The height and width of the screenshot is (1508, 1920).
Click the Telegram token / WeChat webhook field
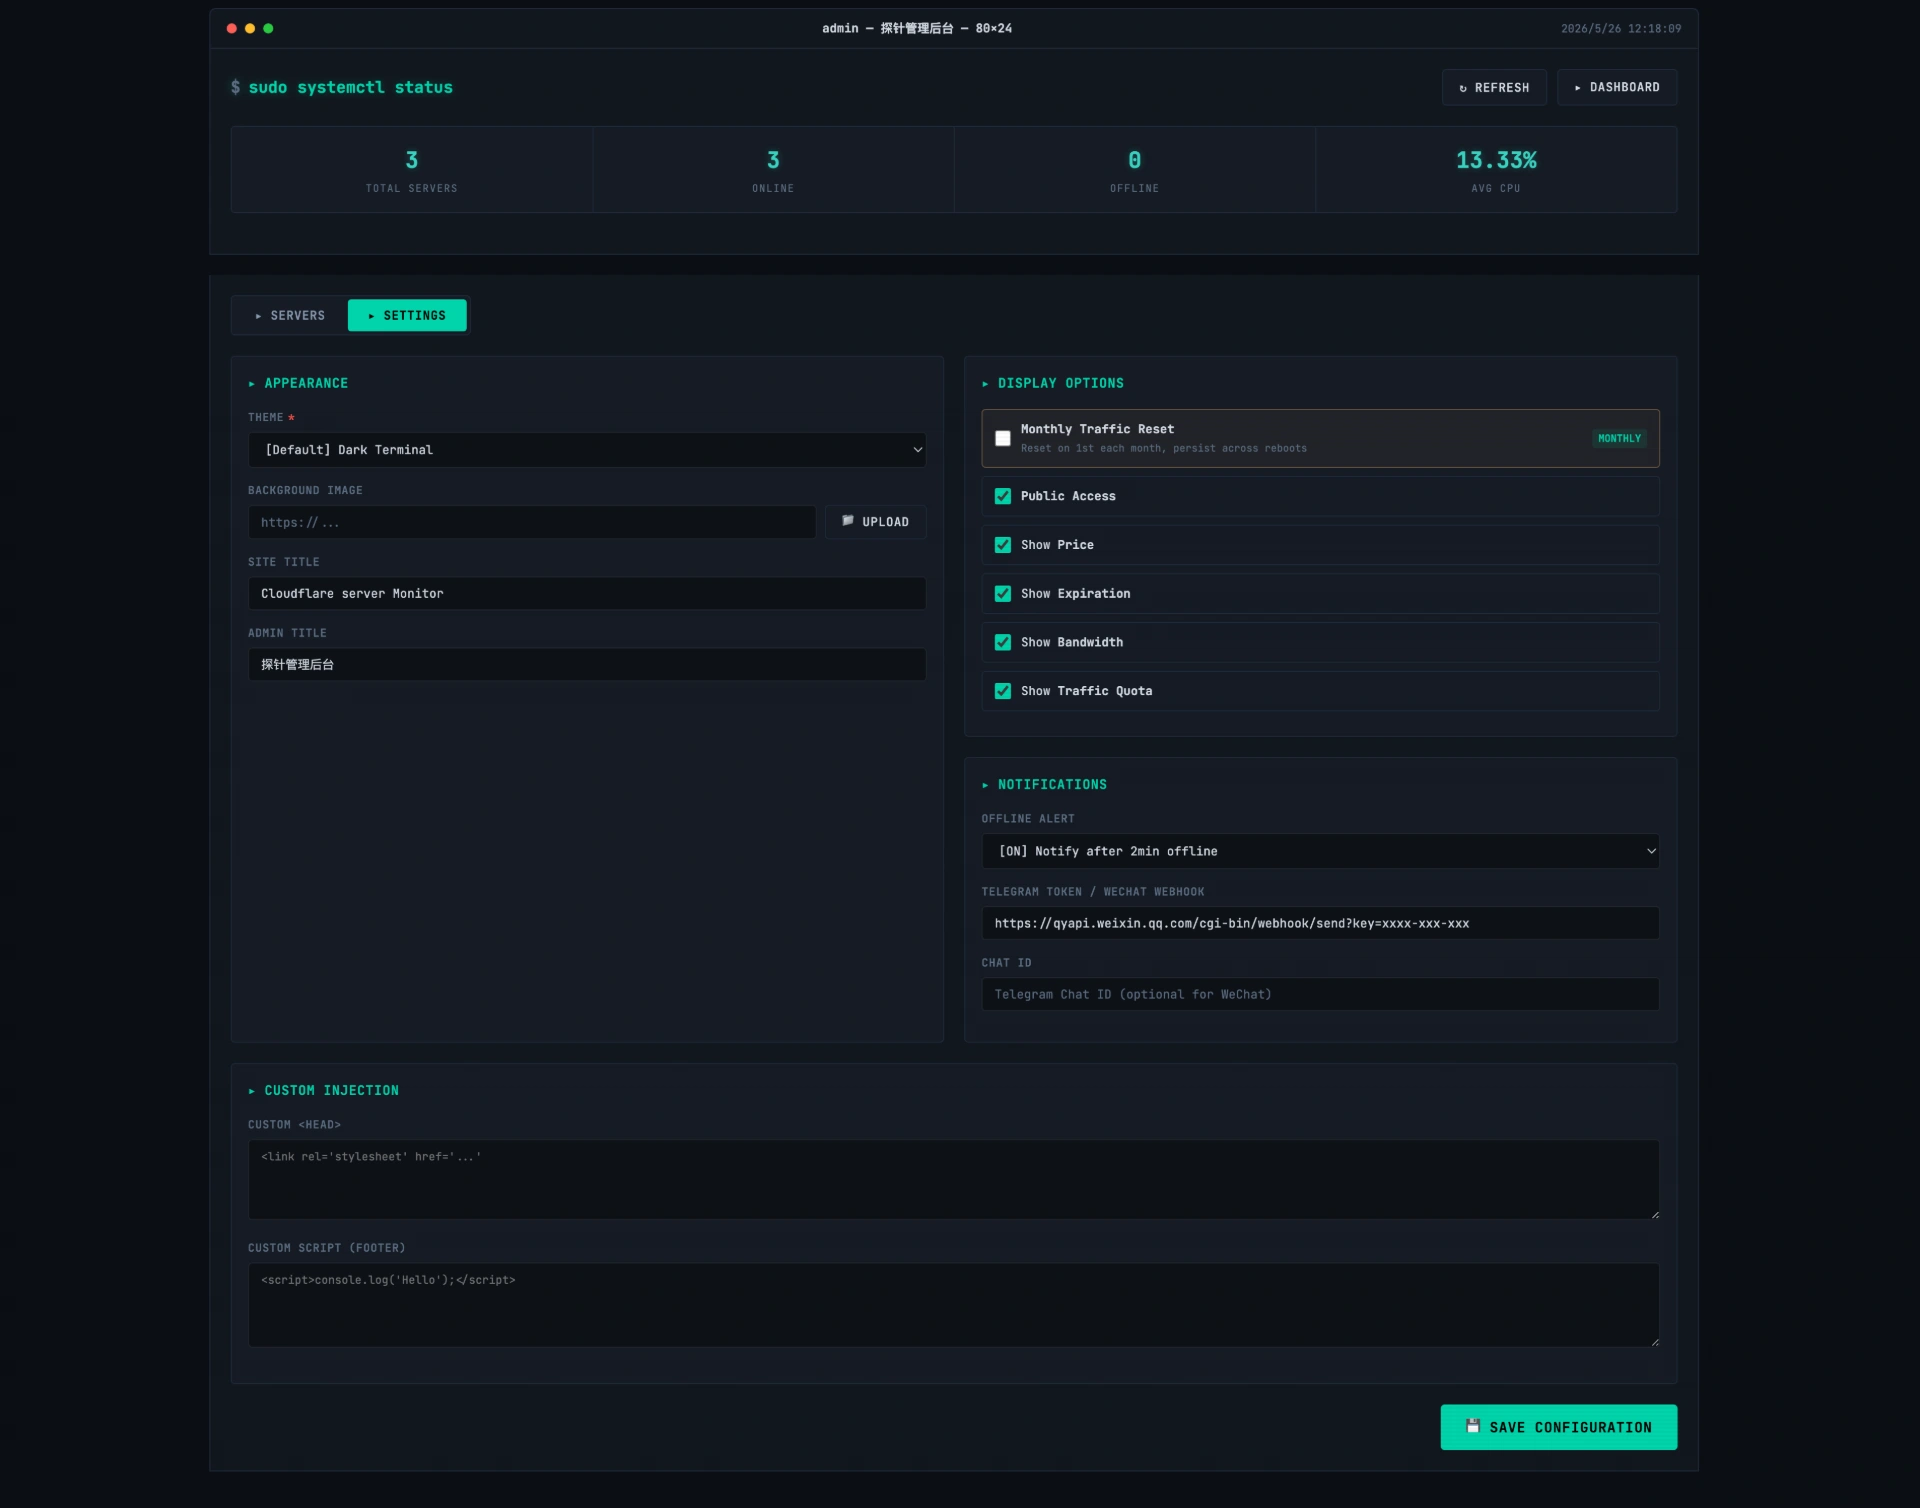pyautogui.click(x=1320, y=923)
